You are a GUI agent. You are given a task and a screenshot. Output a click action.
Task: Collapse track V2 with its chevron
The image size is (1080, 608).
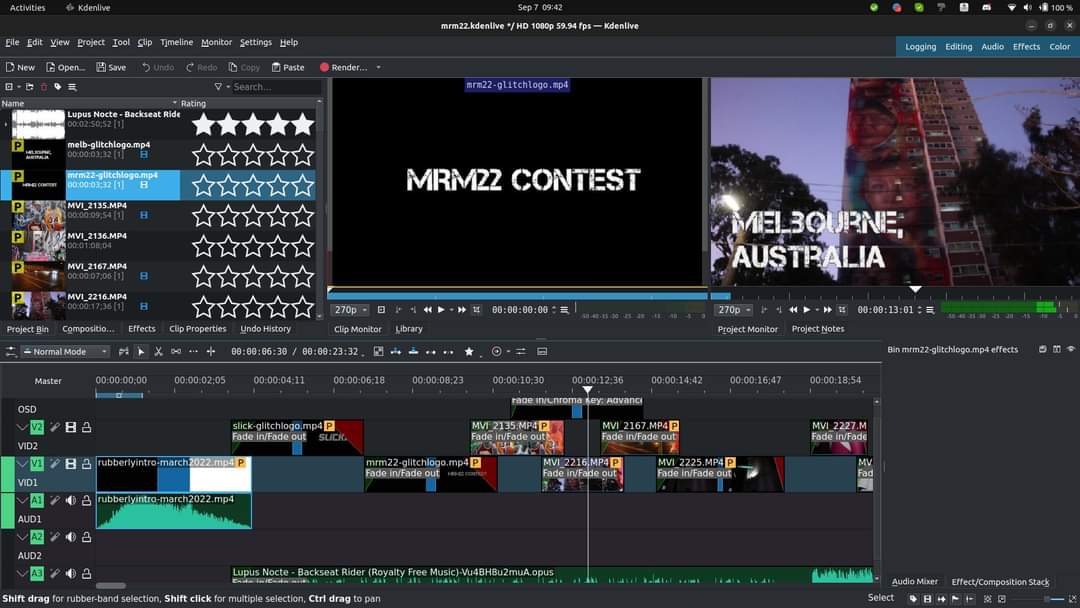click(22, 427)
